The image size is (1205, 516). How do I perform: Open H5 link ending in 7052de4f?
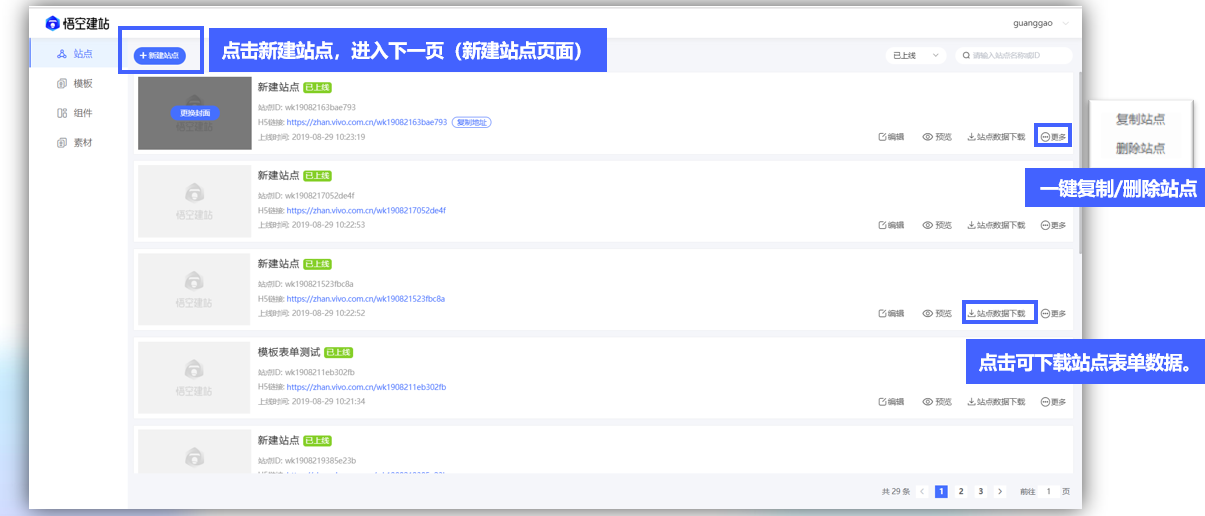[366, 211]
